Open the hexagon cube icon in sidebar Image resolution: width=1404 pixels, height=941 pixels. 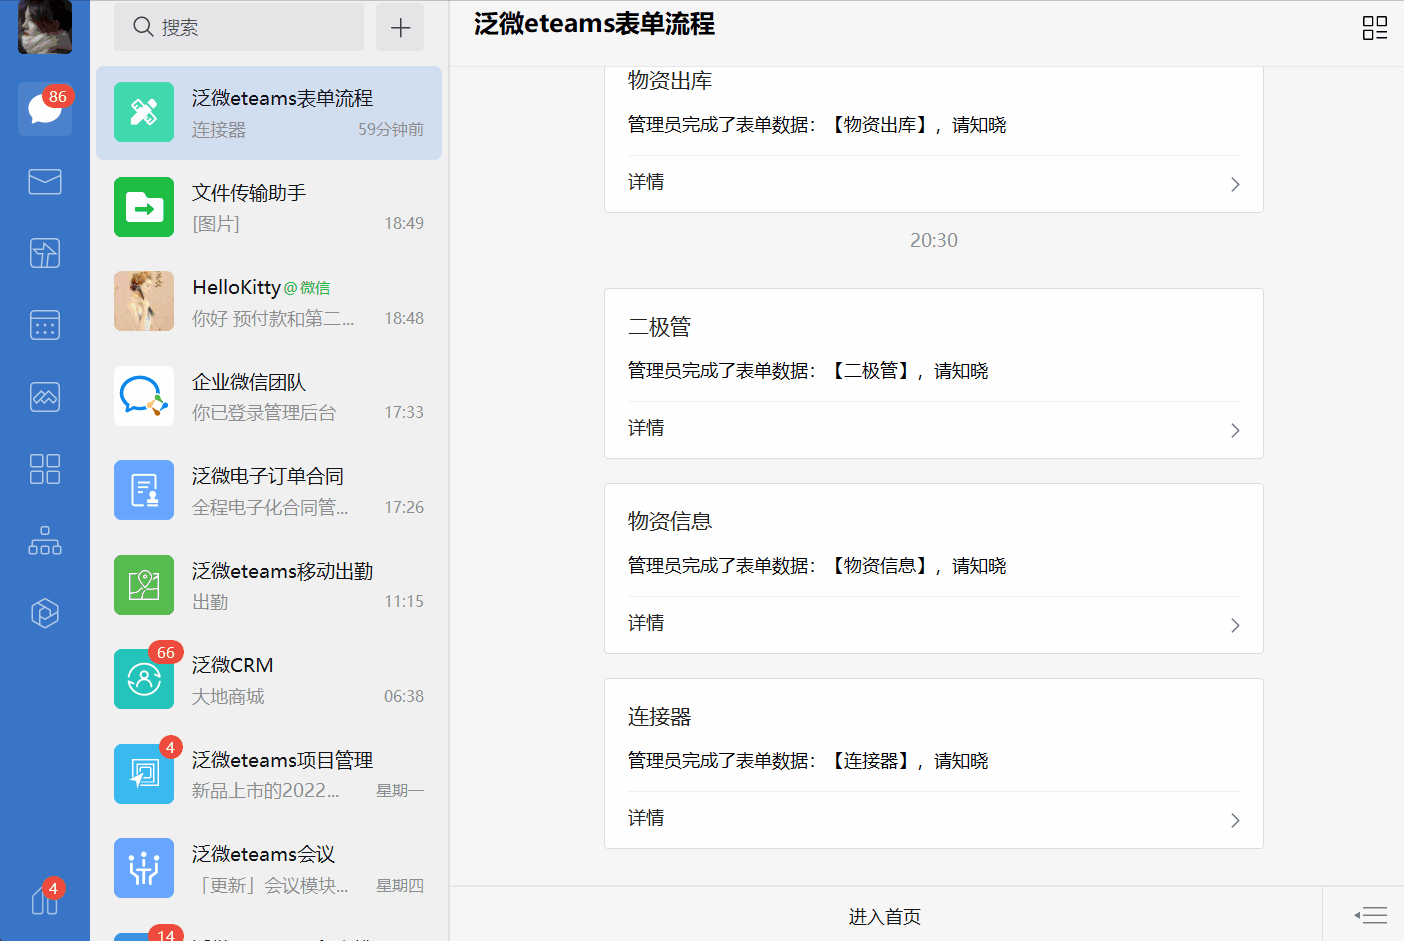tap(45, 613)
